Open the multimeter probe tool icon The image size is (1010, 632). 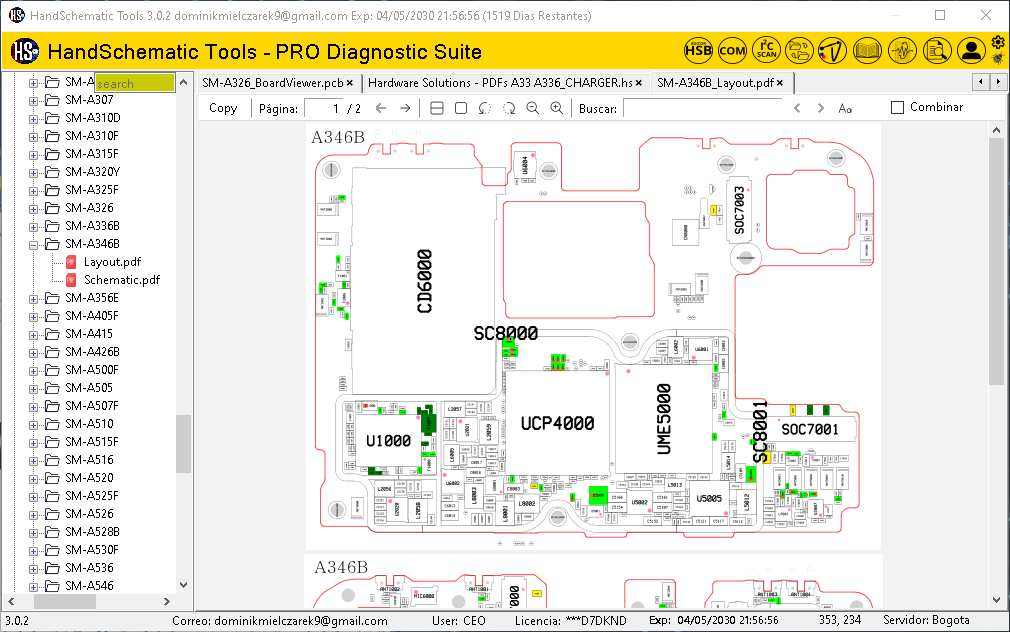pos(832,50)
